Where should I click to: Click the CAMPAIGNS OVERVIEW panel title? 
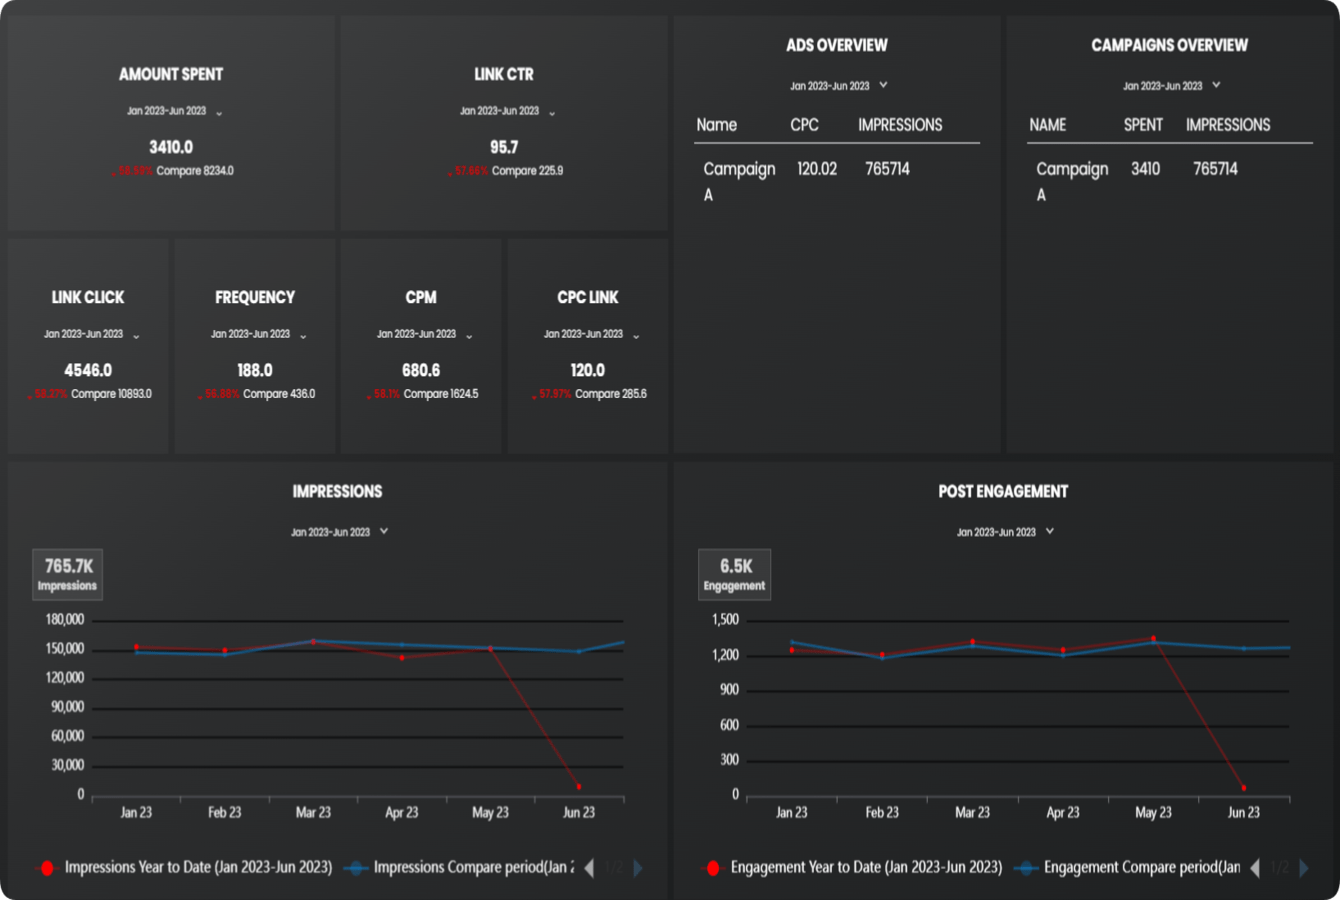click(1170, 45)
